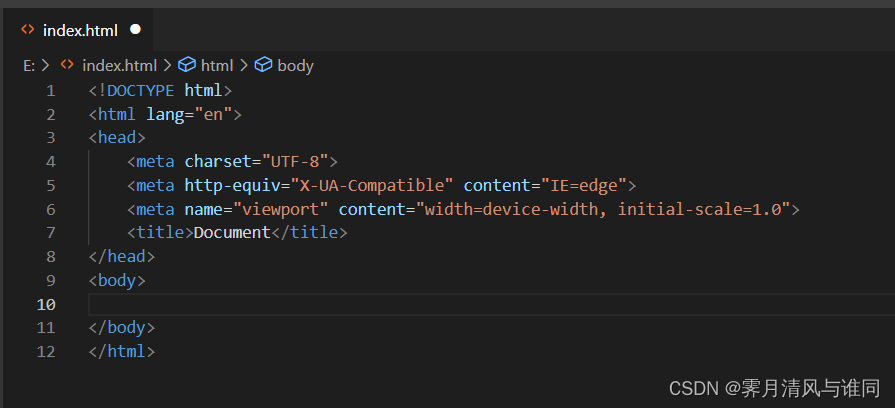Expand the index.html breadcrumb item
The width and height of the screenshot is (895, 408).
pyautogui.click(x=119, y=65)
